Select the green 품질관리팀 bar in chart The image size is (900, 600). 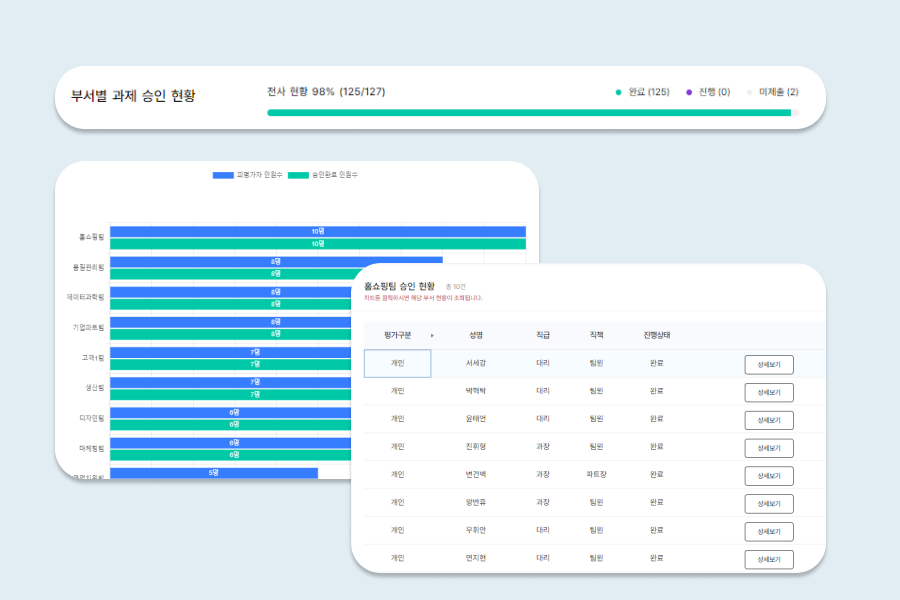pyautogui.click(x=230, y=273)
